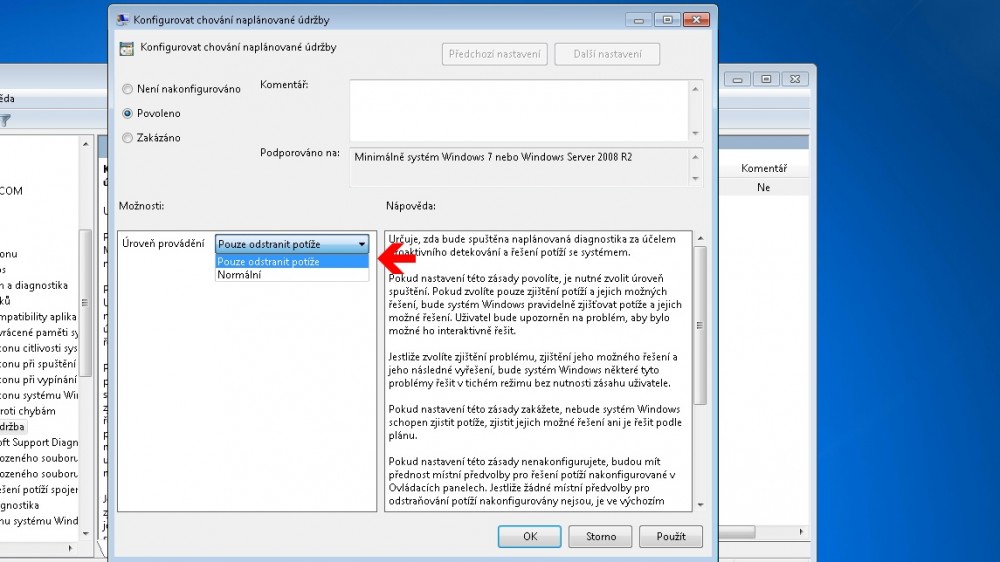Image resolution: width=1000 pixels, height=562 pixels.
Task: Click "Další nastavení" button
Action: coord(607,54)
